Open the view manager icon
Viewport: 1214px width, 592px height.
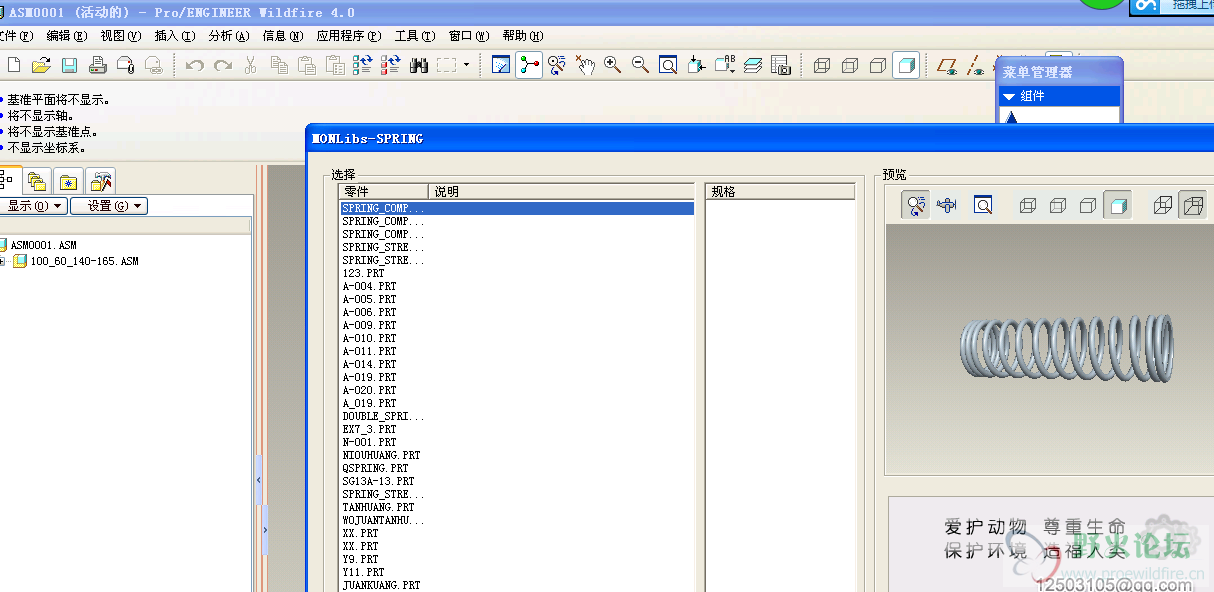(781, 65)
